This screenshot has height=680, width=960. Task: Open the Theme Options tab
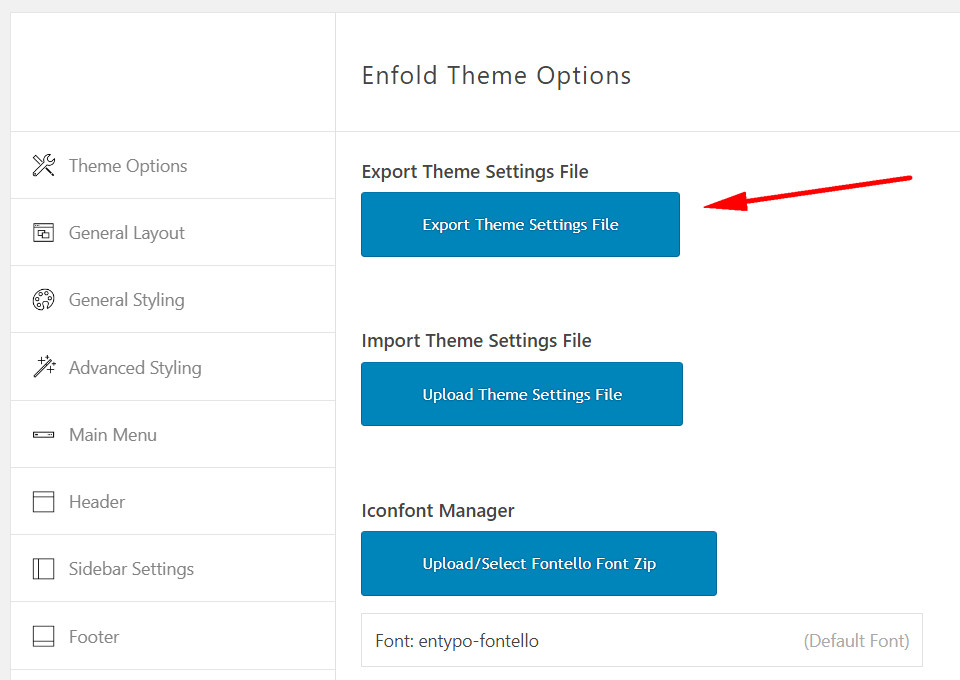[173, 165]
